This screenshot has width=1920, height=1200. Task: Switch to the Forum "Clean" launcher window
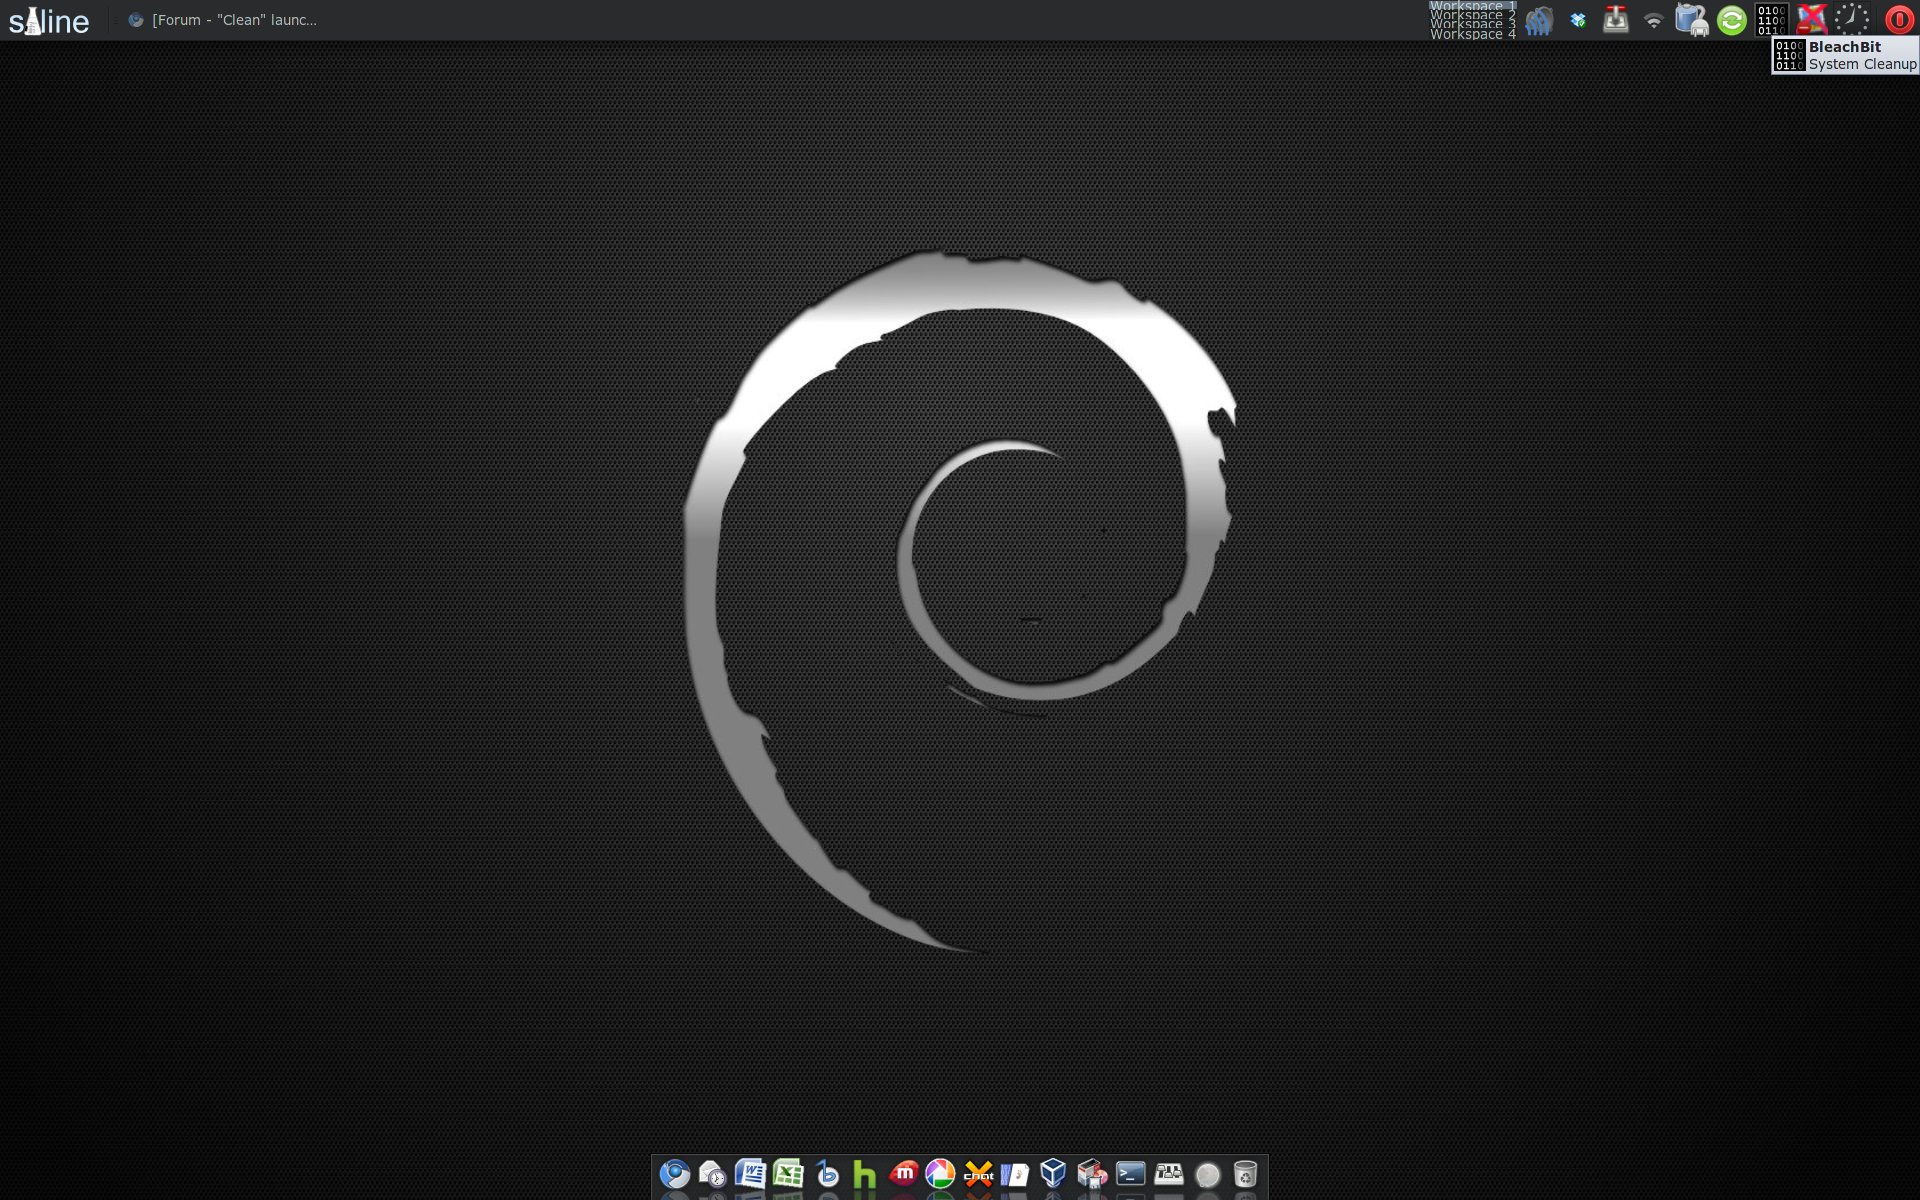click(x=222, y=20)
